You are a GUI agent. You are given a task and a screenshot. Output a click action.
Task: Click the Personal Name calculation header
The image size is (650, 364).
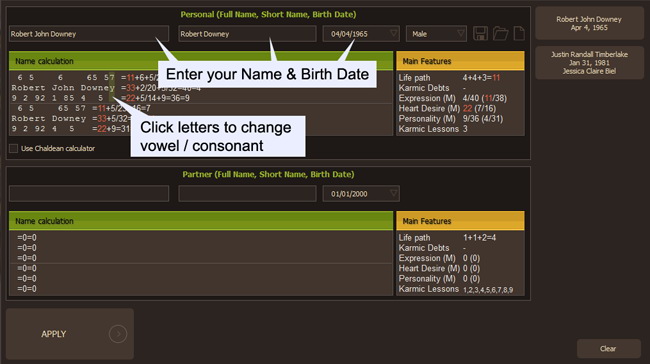coord(201,61)
